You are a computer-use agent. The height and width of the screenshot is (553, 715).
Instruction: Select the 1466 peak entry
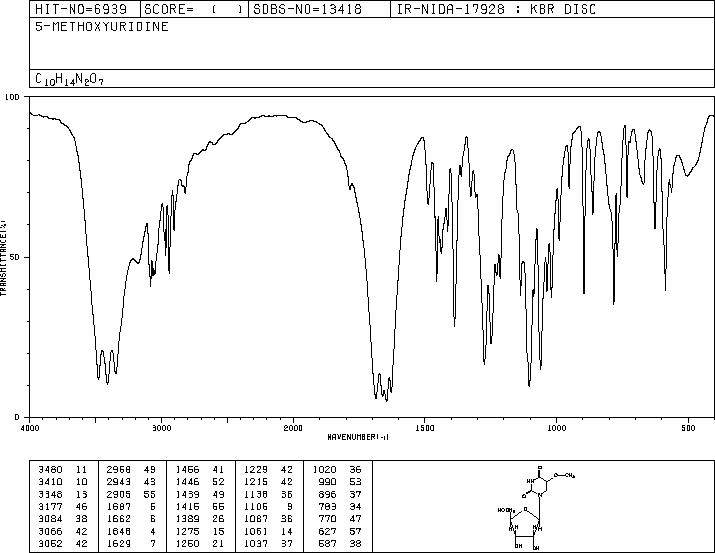200,470
